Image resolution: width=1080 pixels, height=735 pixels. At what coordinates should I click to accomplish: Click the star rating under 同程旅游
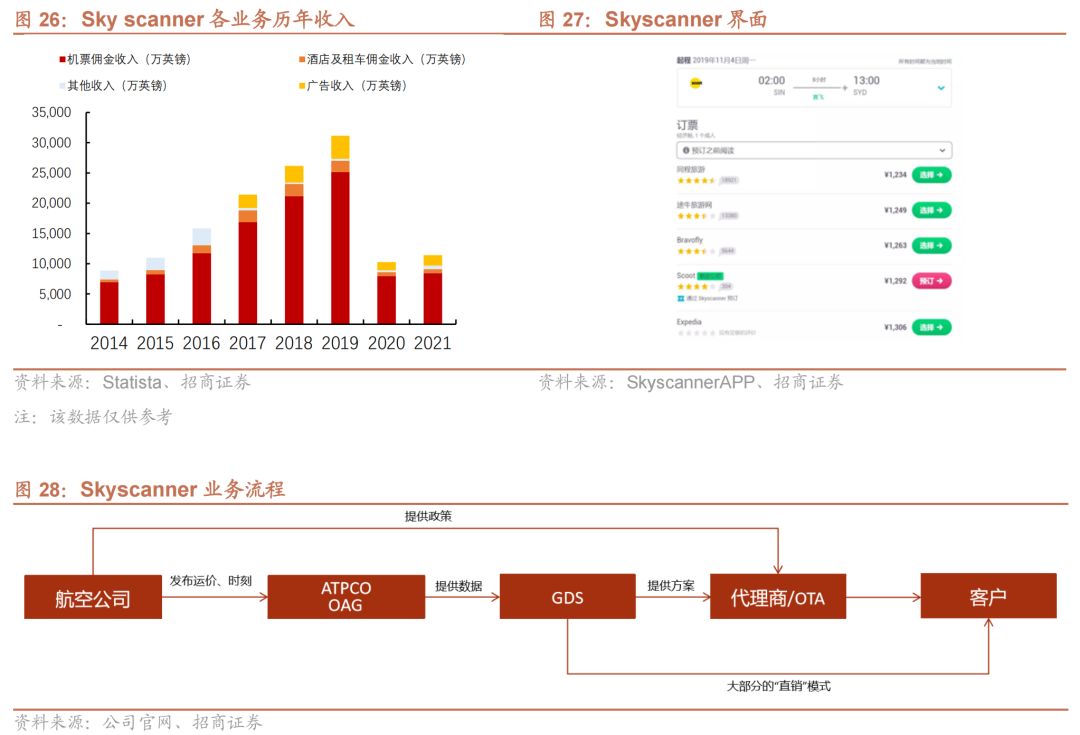tap(696, 180)
